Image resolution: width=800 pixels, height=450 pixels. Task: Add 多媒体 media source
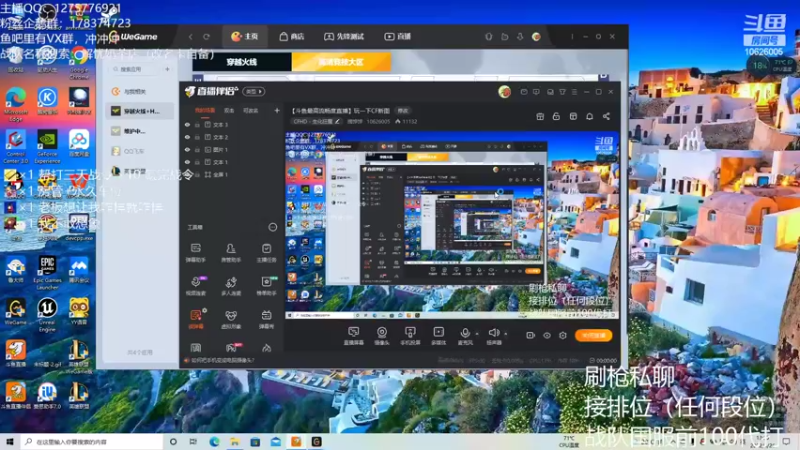tap(438, 336)
